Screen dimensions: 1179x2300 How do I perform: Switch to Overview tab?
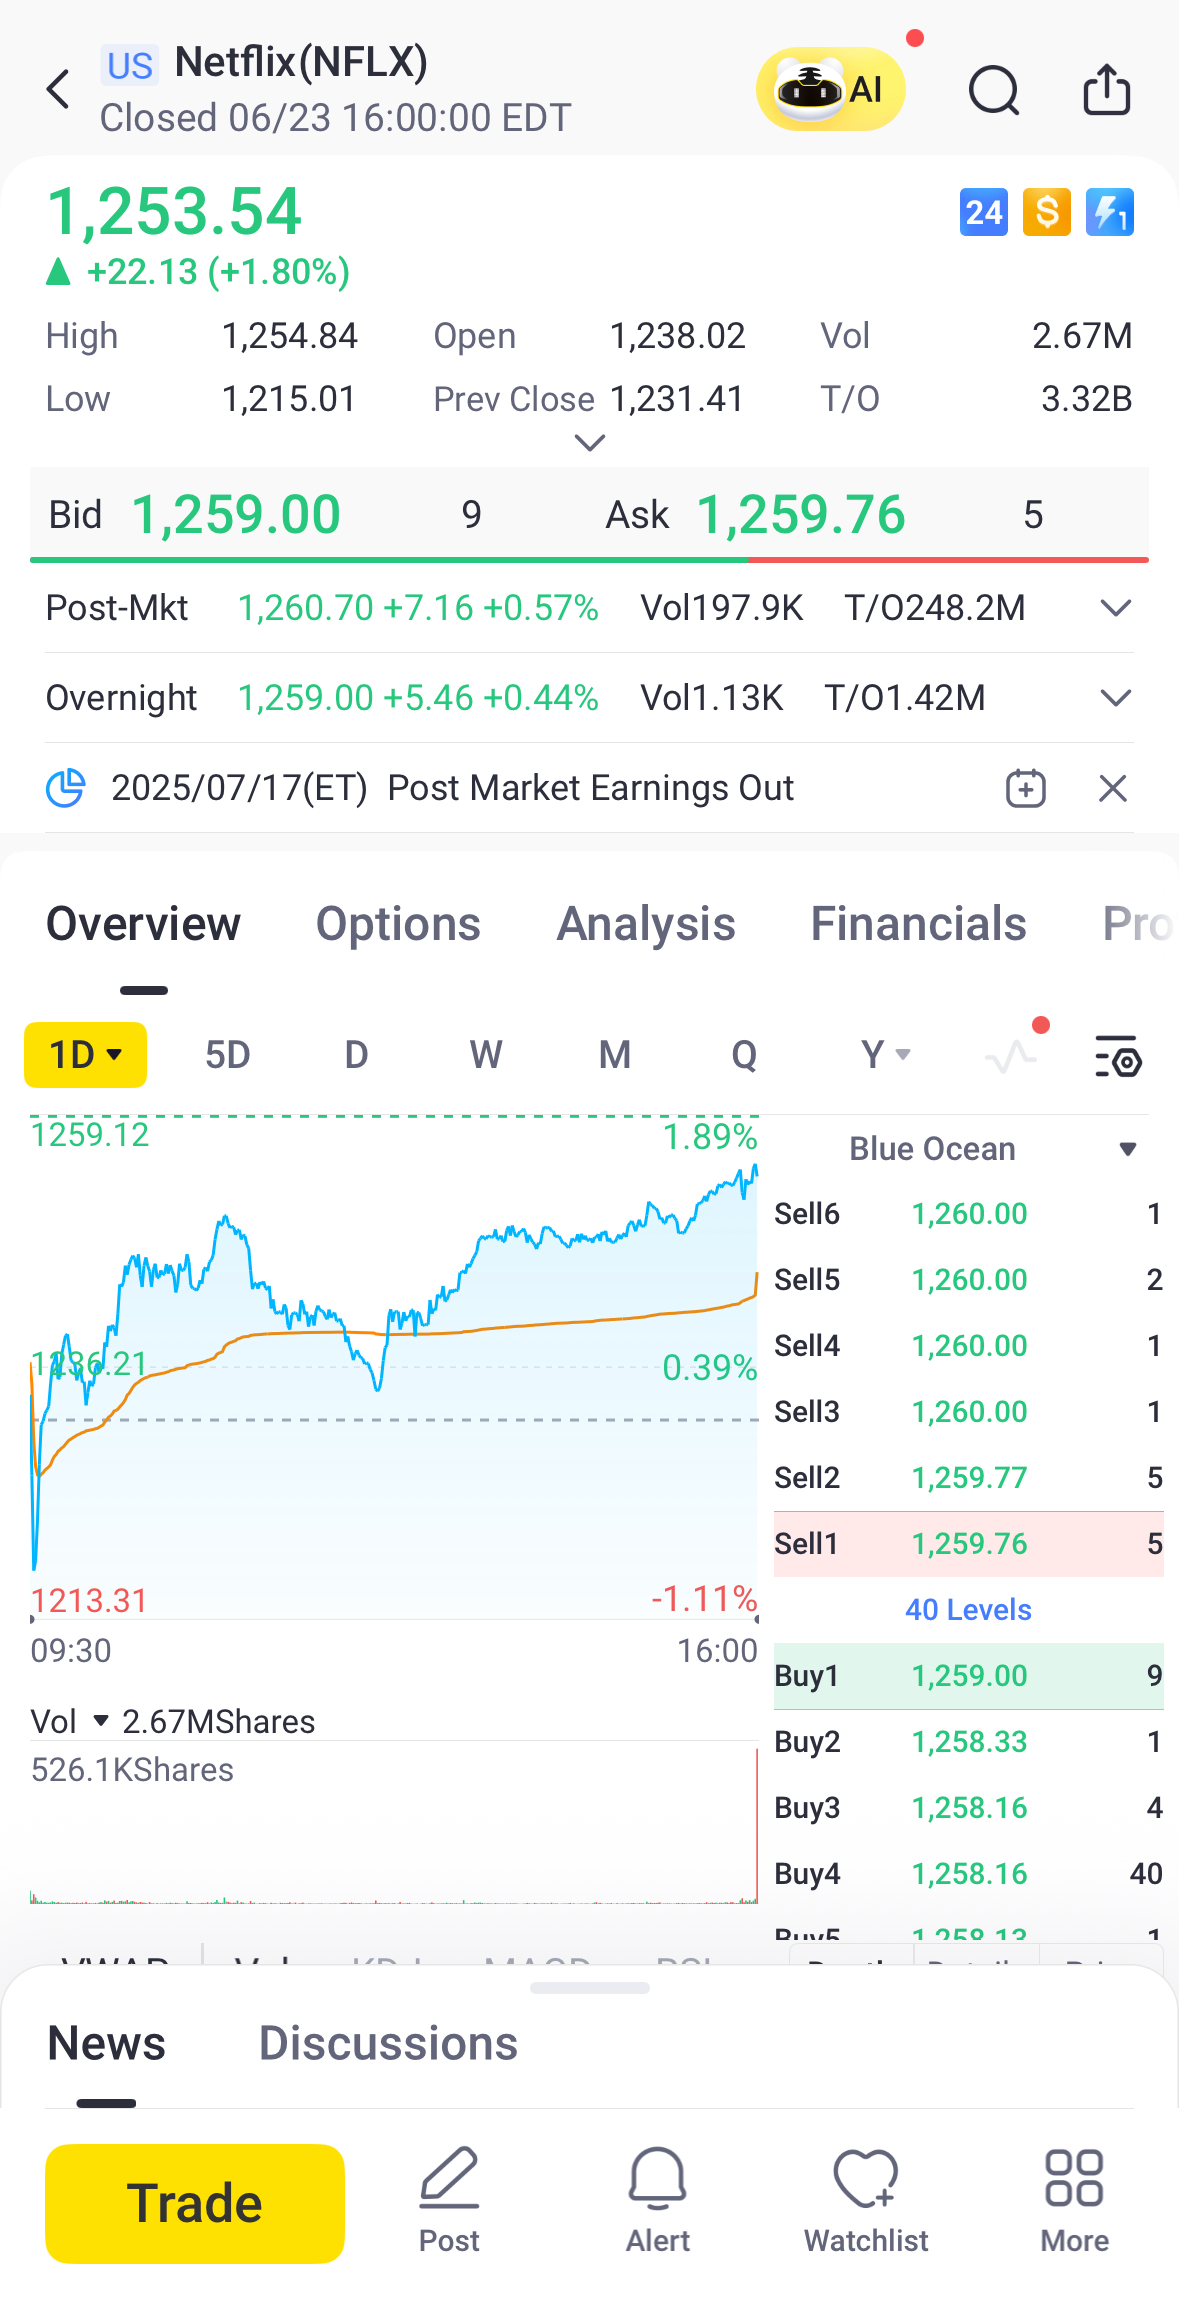pyautogui.click(x=144, y=924)
